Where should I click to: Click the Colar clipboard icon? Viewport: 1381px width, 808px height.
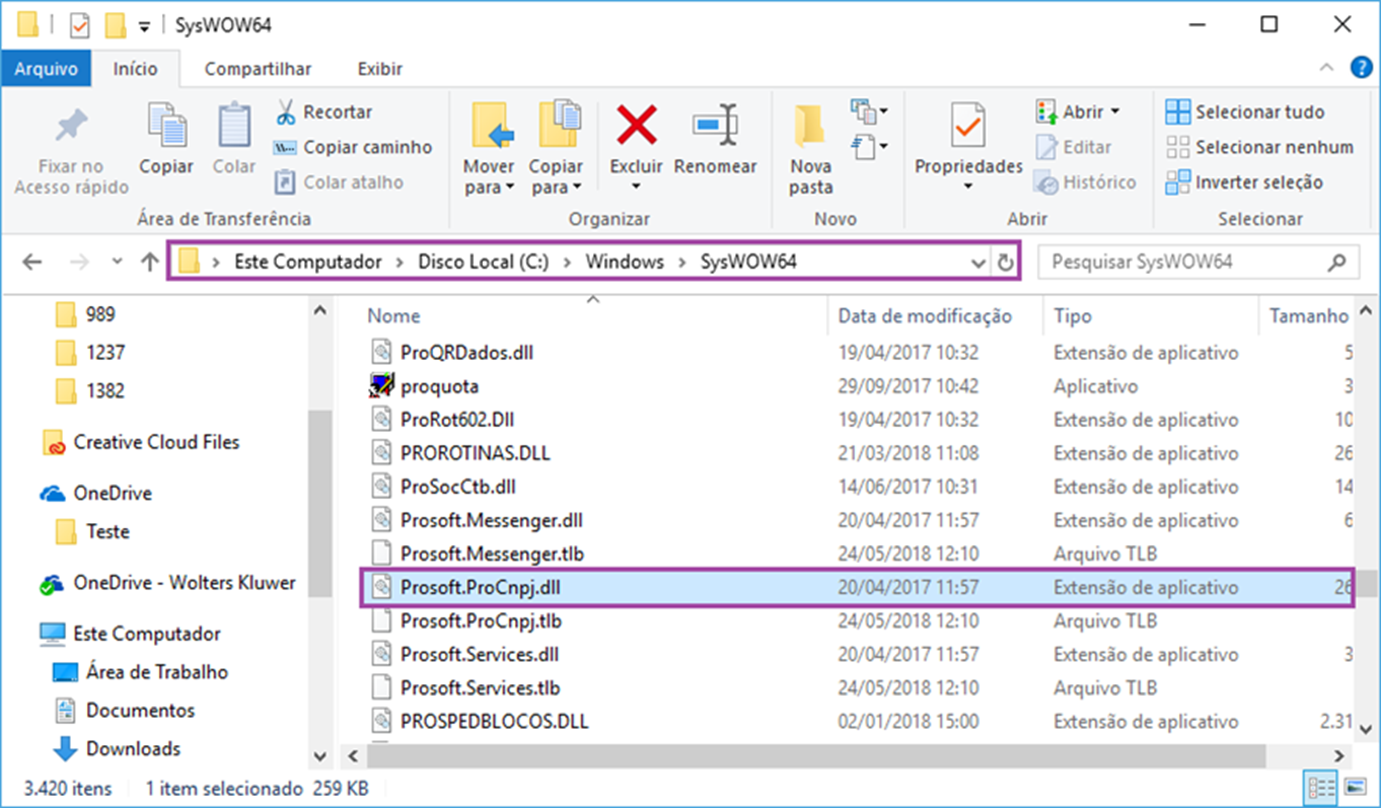pos(234,126)
